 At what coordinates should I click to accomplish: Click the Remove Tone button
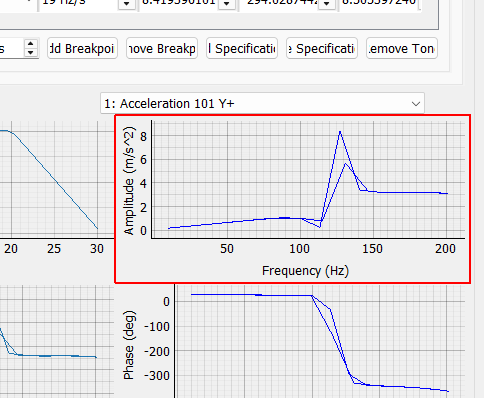[x=402, y=49]
